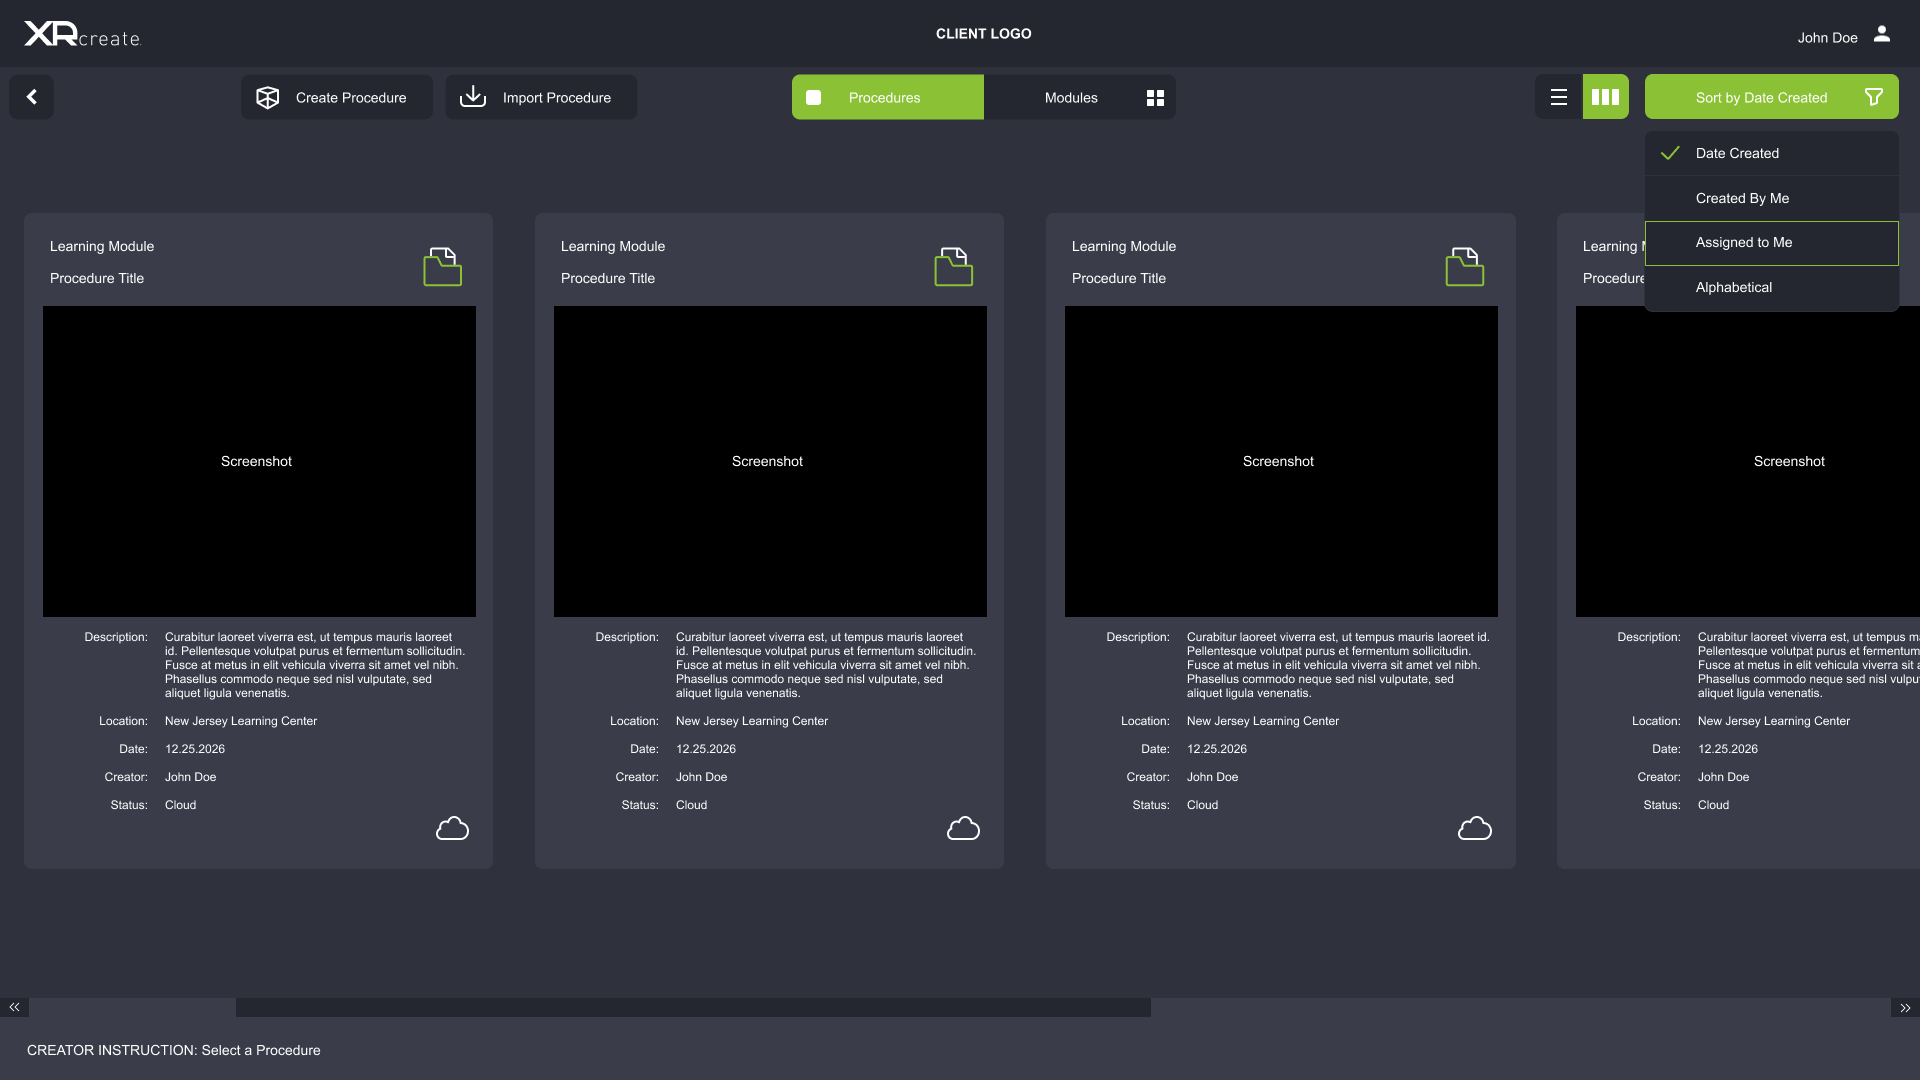Viewport: 1920px width, 1080px height.
Task: Switch to list view layout
Action: tap(1558, 97)
